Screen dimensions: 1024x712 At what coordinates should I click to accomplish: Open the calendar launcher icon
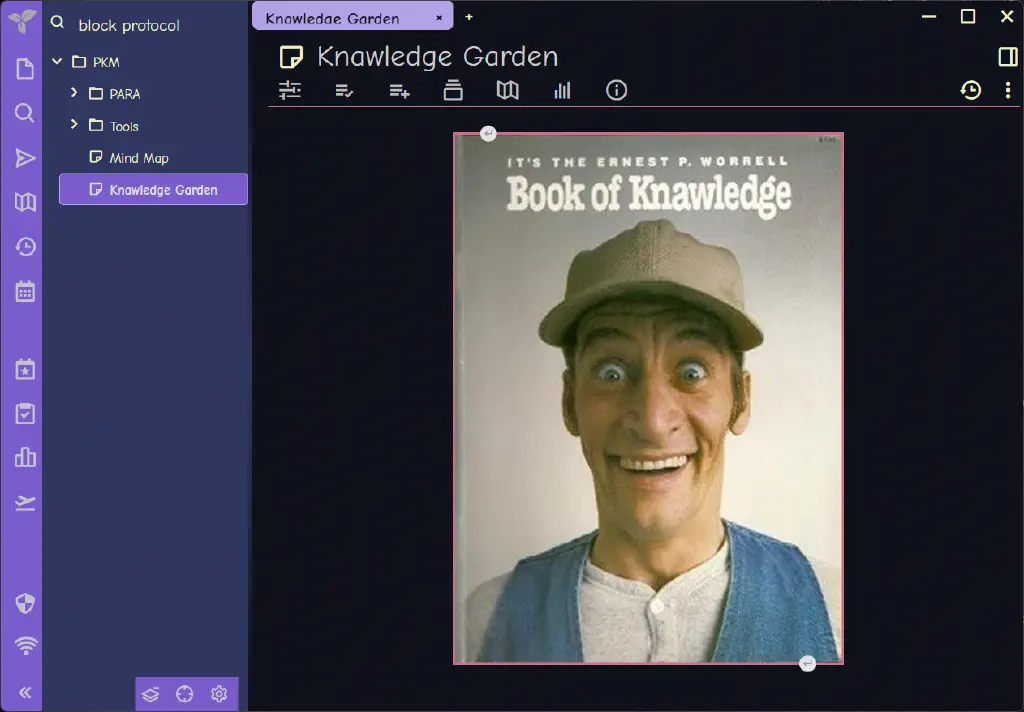pos(25,291)
